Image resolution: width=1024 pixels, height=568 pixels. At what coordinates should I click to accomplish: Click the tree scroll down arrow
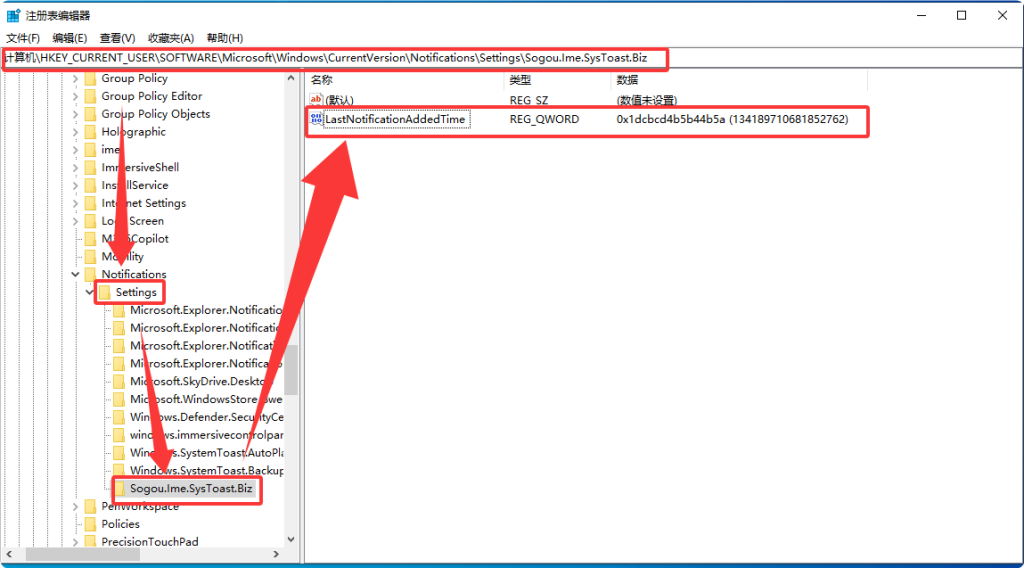291,539
